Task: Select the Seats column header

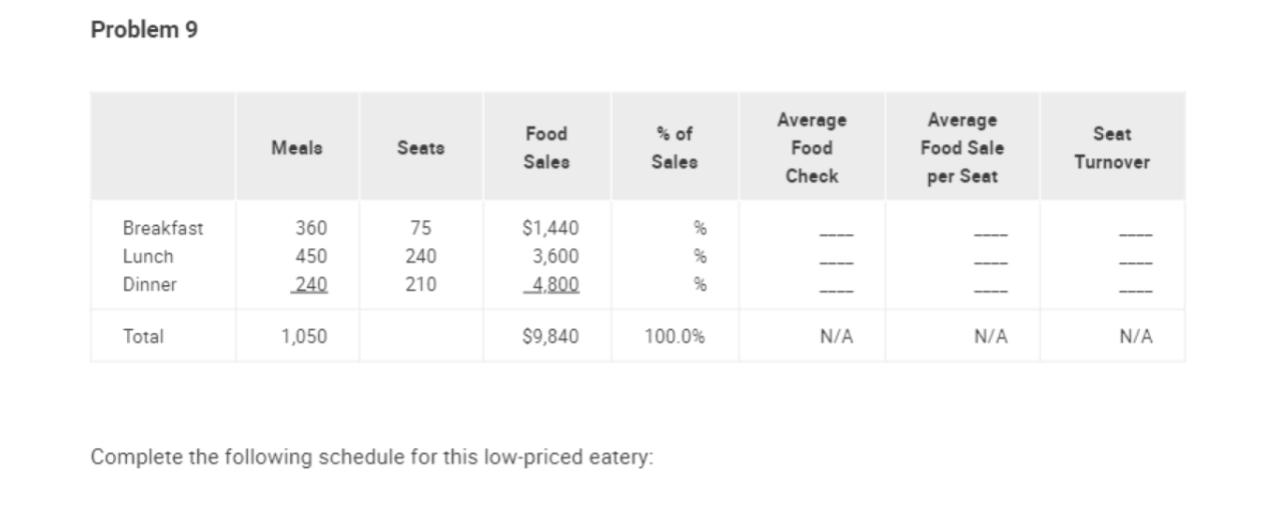Action: (x=420, y=148)
